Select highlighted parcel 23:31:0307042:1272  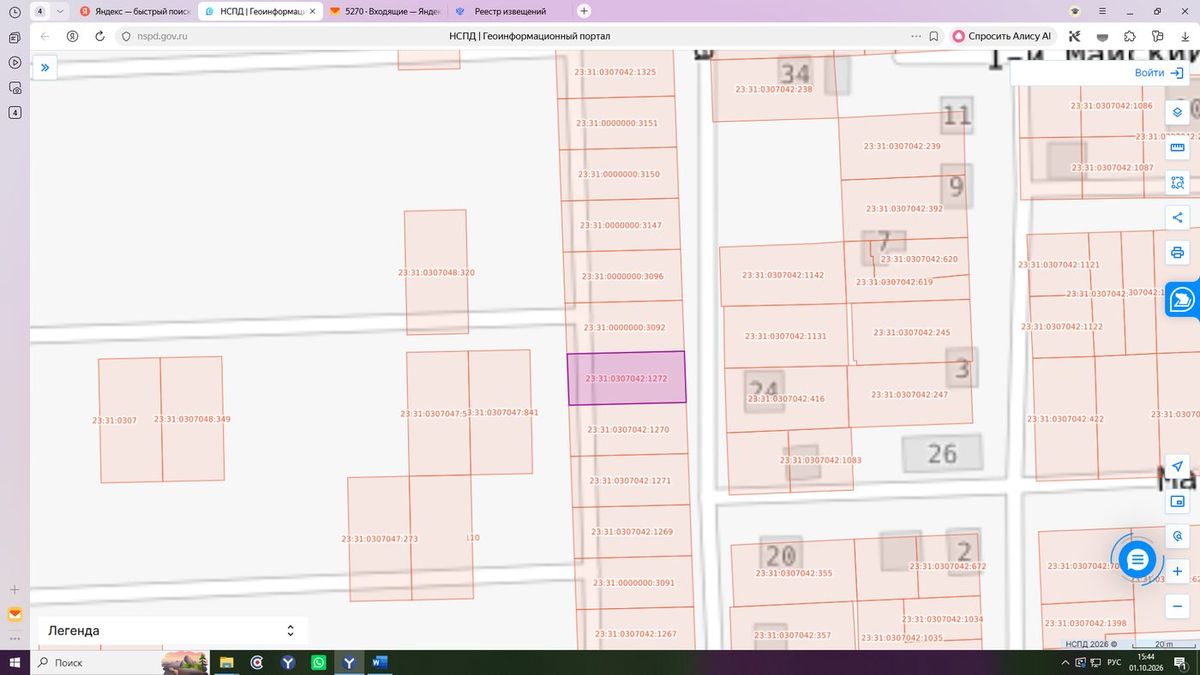point(627,378)
